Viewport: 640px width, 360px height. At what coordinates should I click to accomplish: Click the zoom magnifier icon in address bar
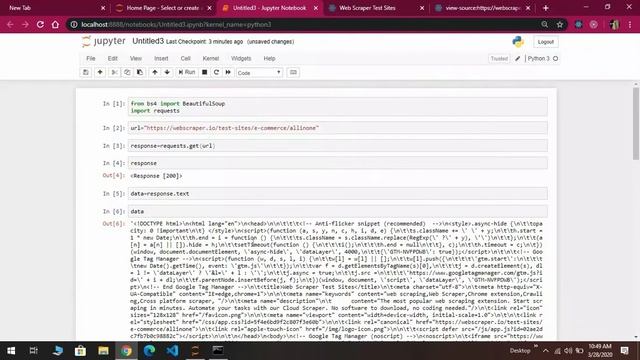pyautogui.click(x=544, y=24)
